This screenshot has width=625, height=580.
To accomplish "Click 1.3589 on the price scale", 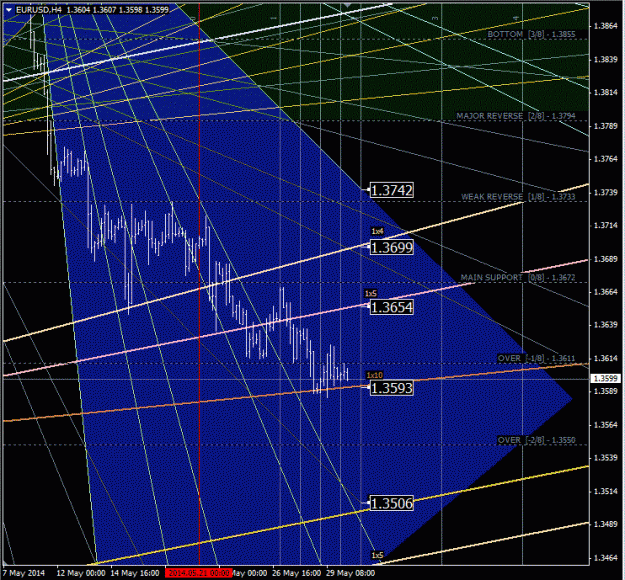I will [x=605, y=391].
